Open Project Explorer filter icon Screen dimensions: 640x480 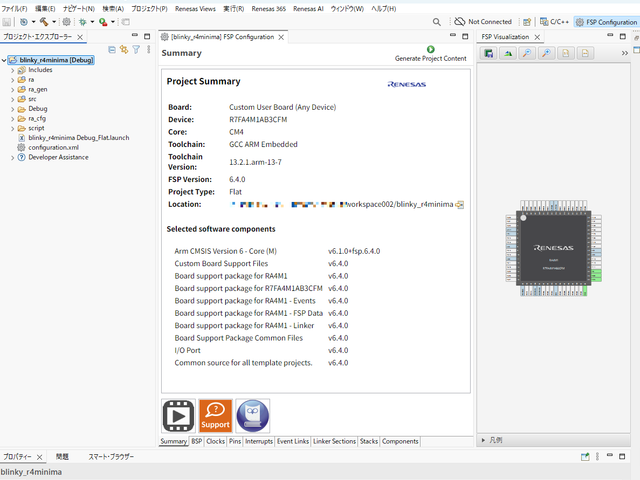pos(136,50)
